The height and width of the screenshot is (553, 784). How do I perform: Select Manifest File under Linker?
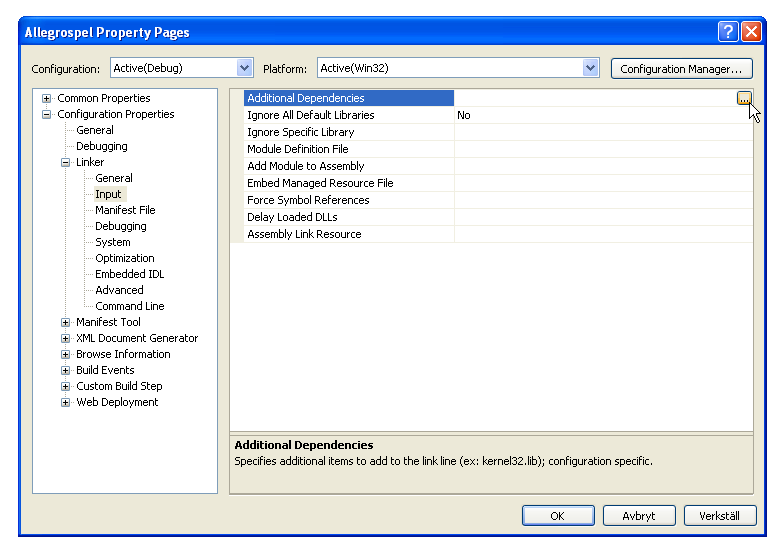coord(125,210)
